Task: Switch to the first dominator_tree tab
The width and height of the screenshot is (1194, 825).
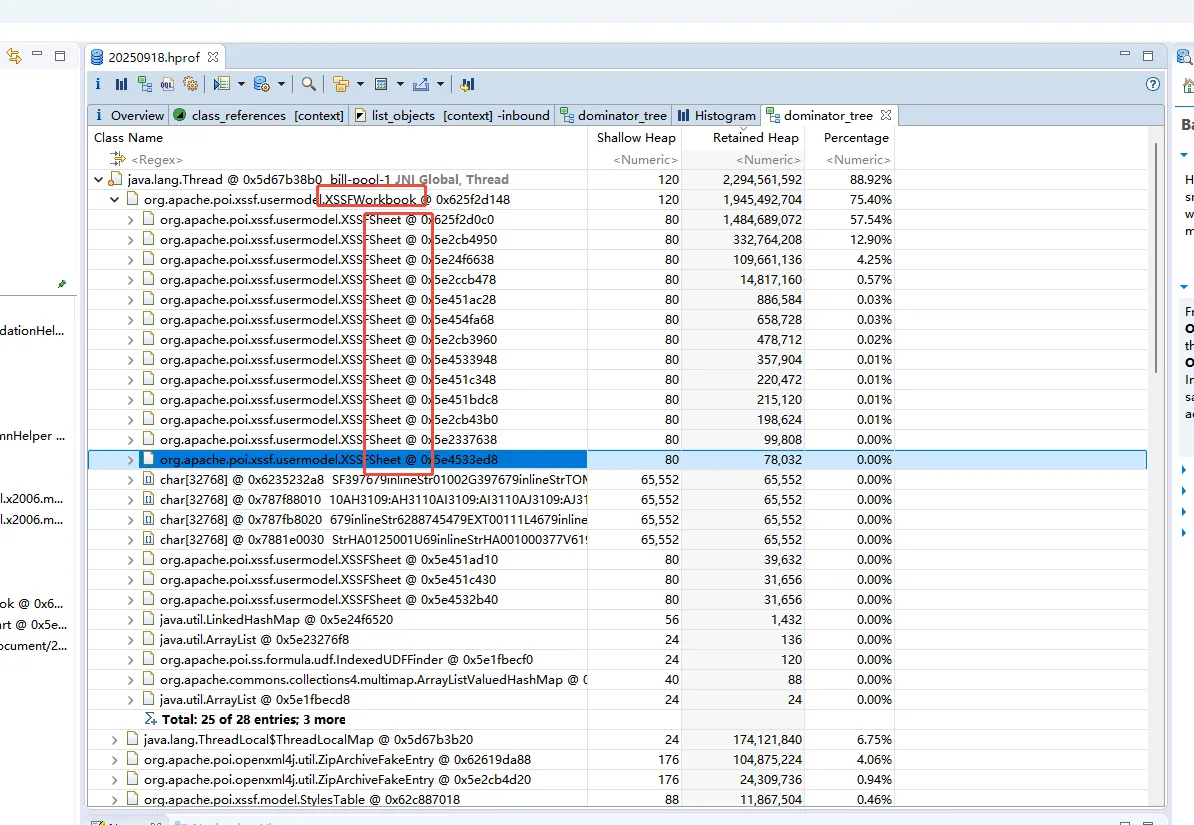Action: [x=613, y=115]
